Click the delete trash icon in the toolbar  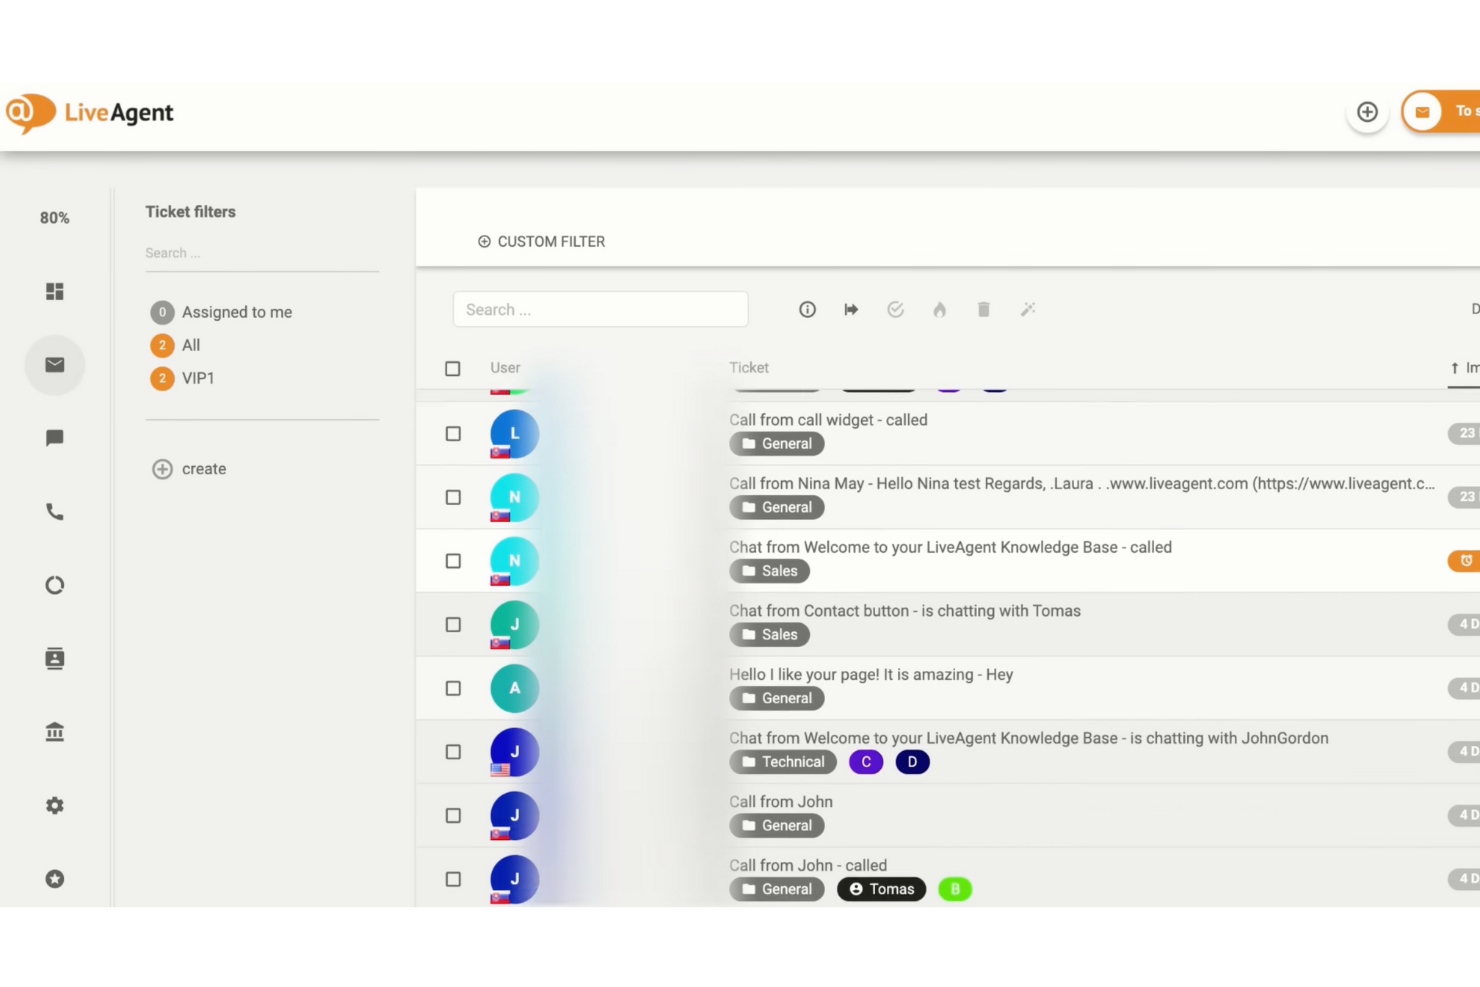(x=983, y=309)
